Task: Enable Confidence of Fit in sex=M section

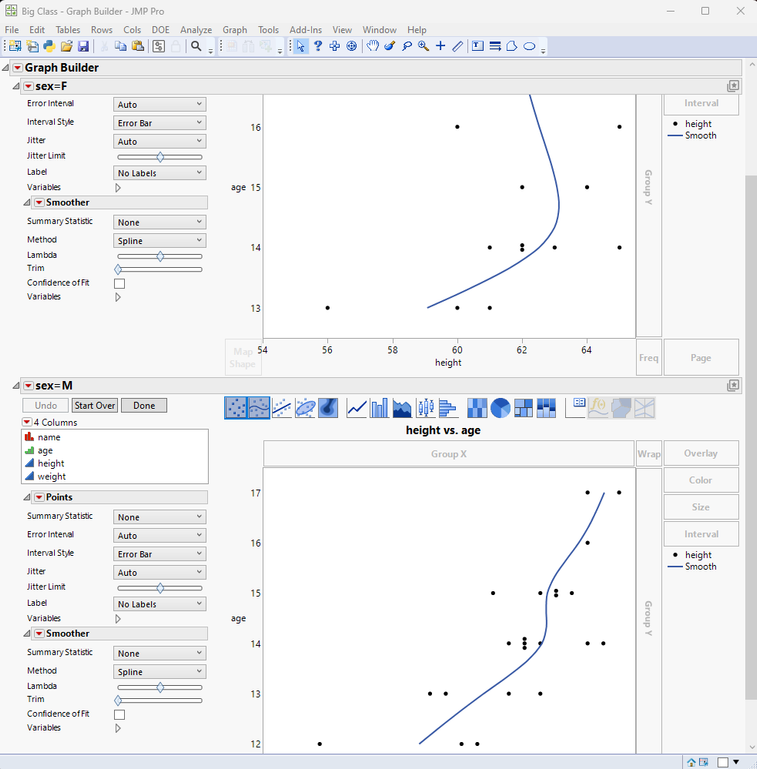Action: pyautogui.click(x=119, y=715)
